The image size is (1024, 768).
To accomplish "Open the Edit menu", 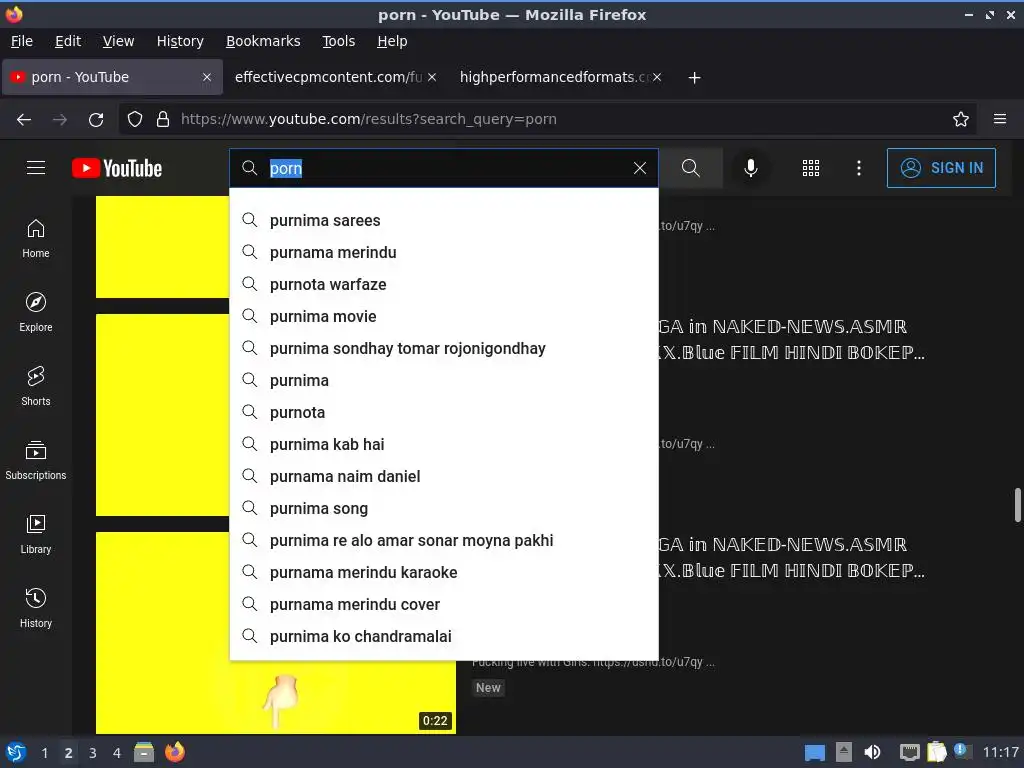I will 68,41.
